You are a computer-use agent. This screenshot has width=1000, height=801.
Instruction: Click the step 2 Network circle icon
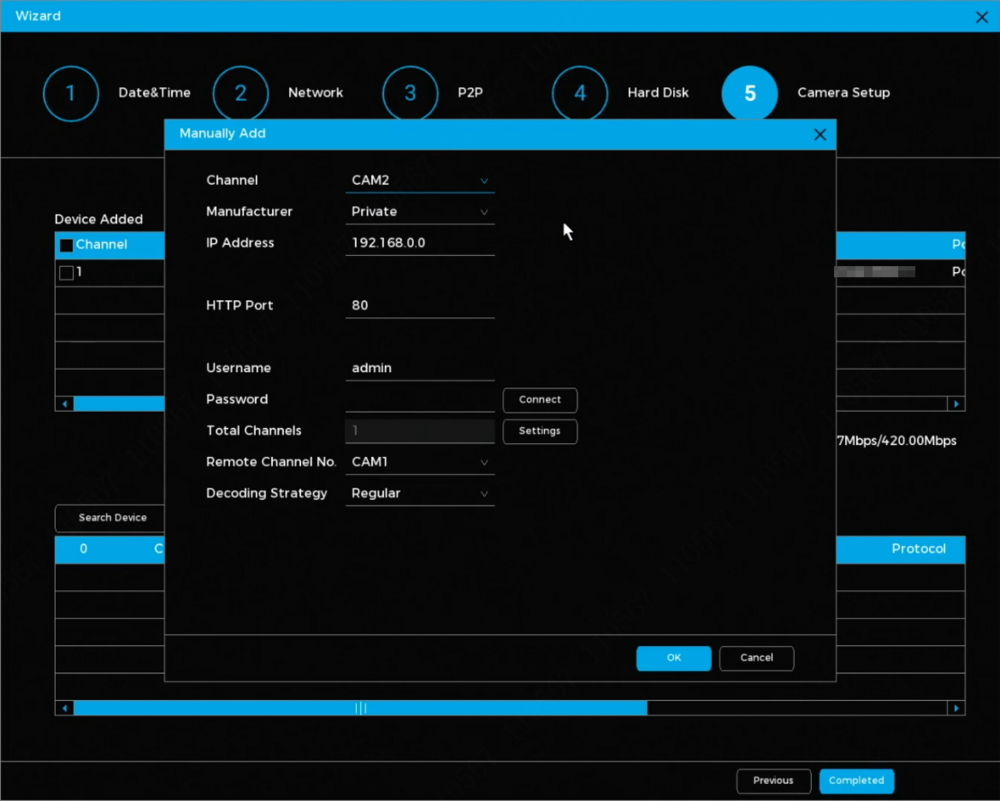click(240, 94)
